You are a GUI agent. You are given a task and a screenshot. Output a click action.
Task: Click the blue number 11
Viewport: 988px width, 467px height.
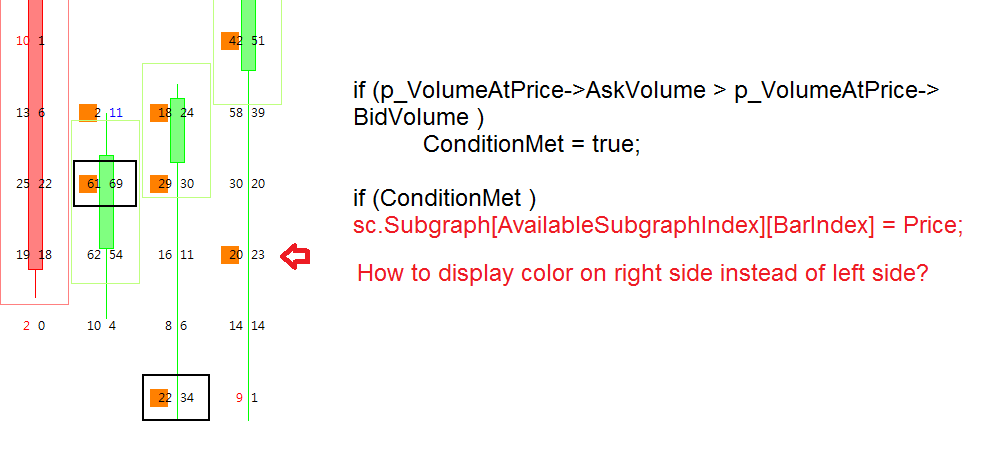pos(116,113)
